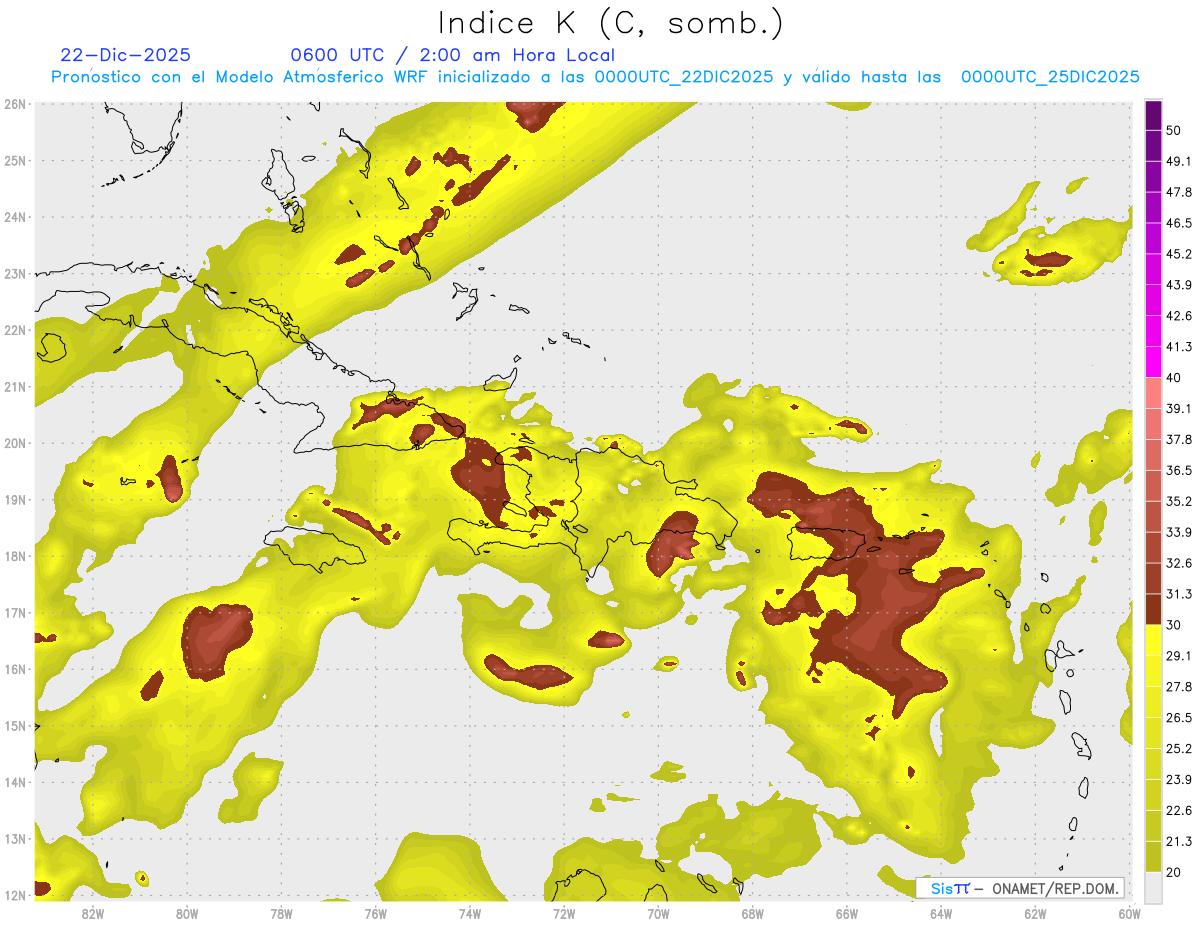
Task: Click the colorbar value 33.9
Action: (x=1179, y=532)
